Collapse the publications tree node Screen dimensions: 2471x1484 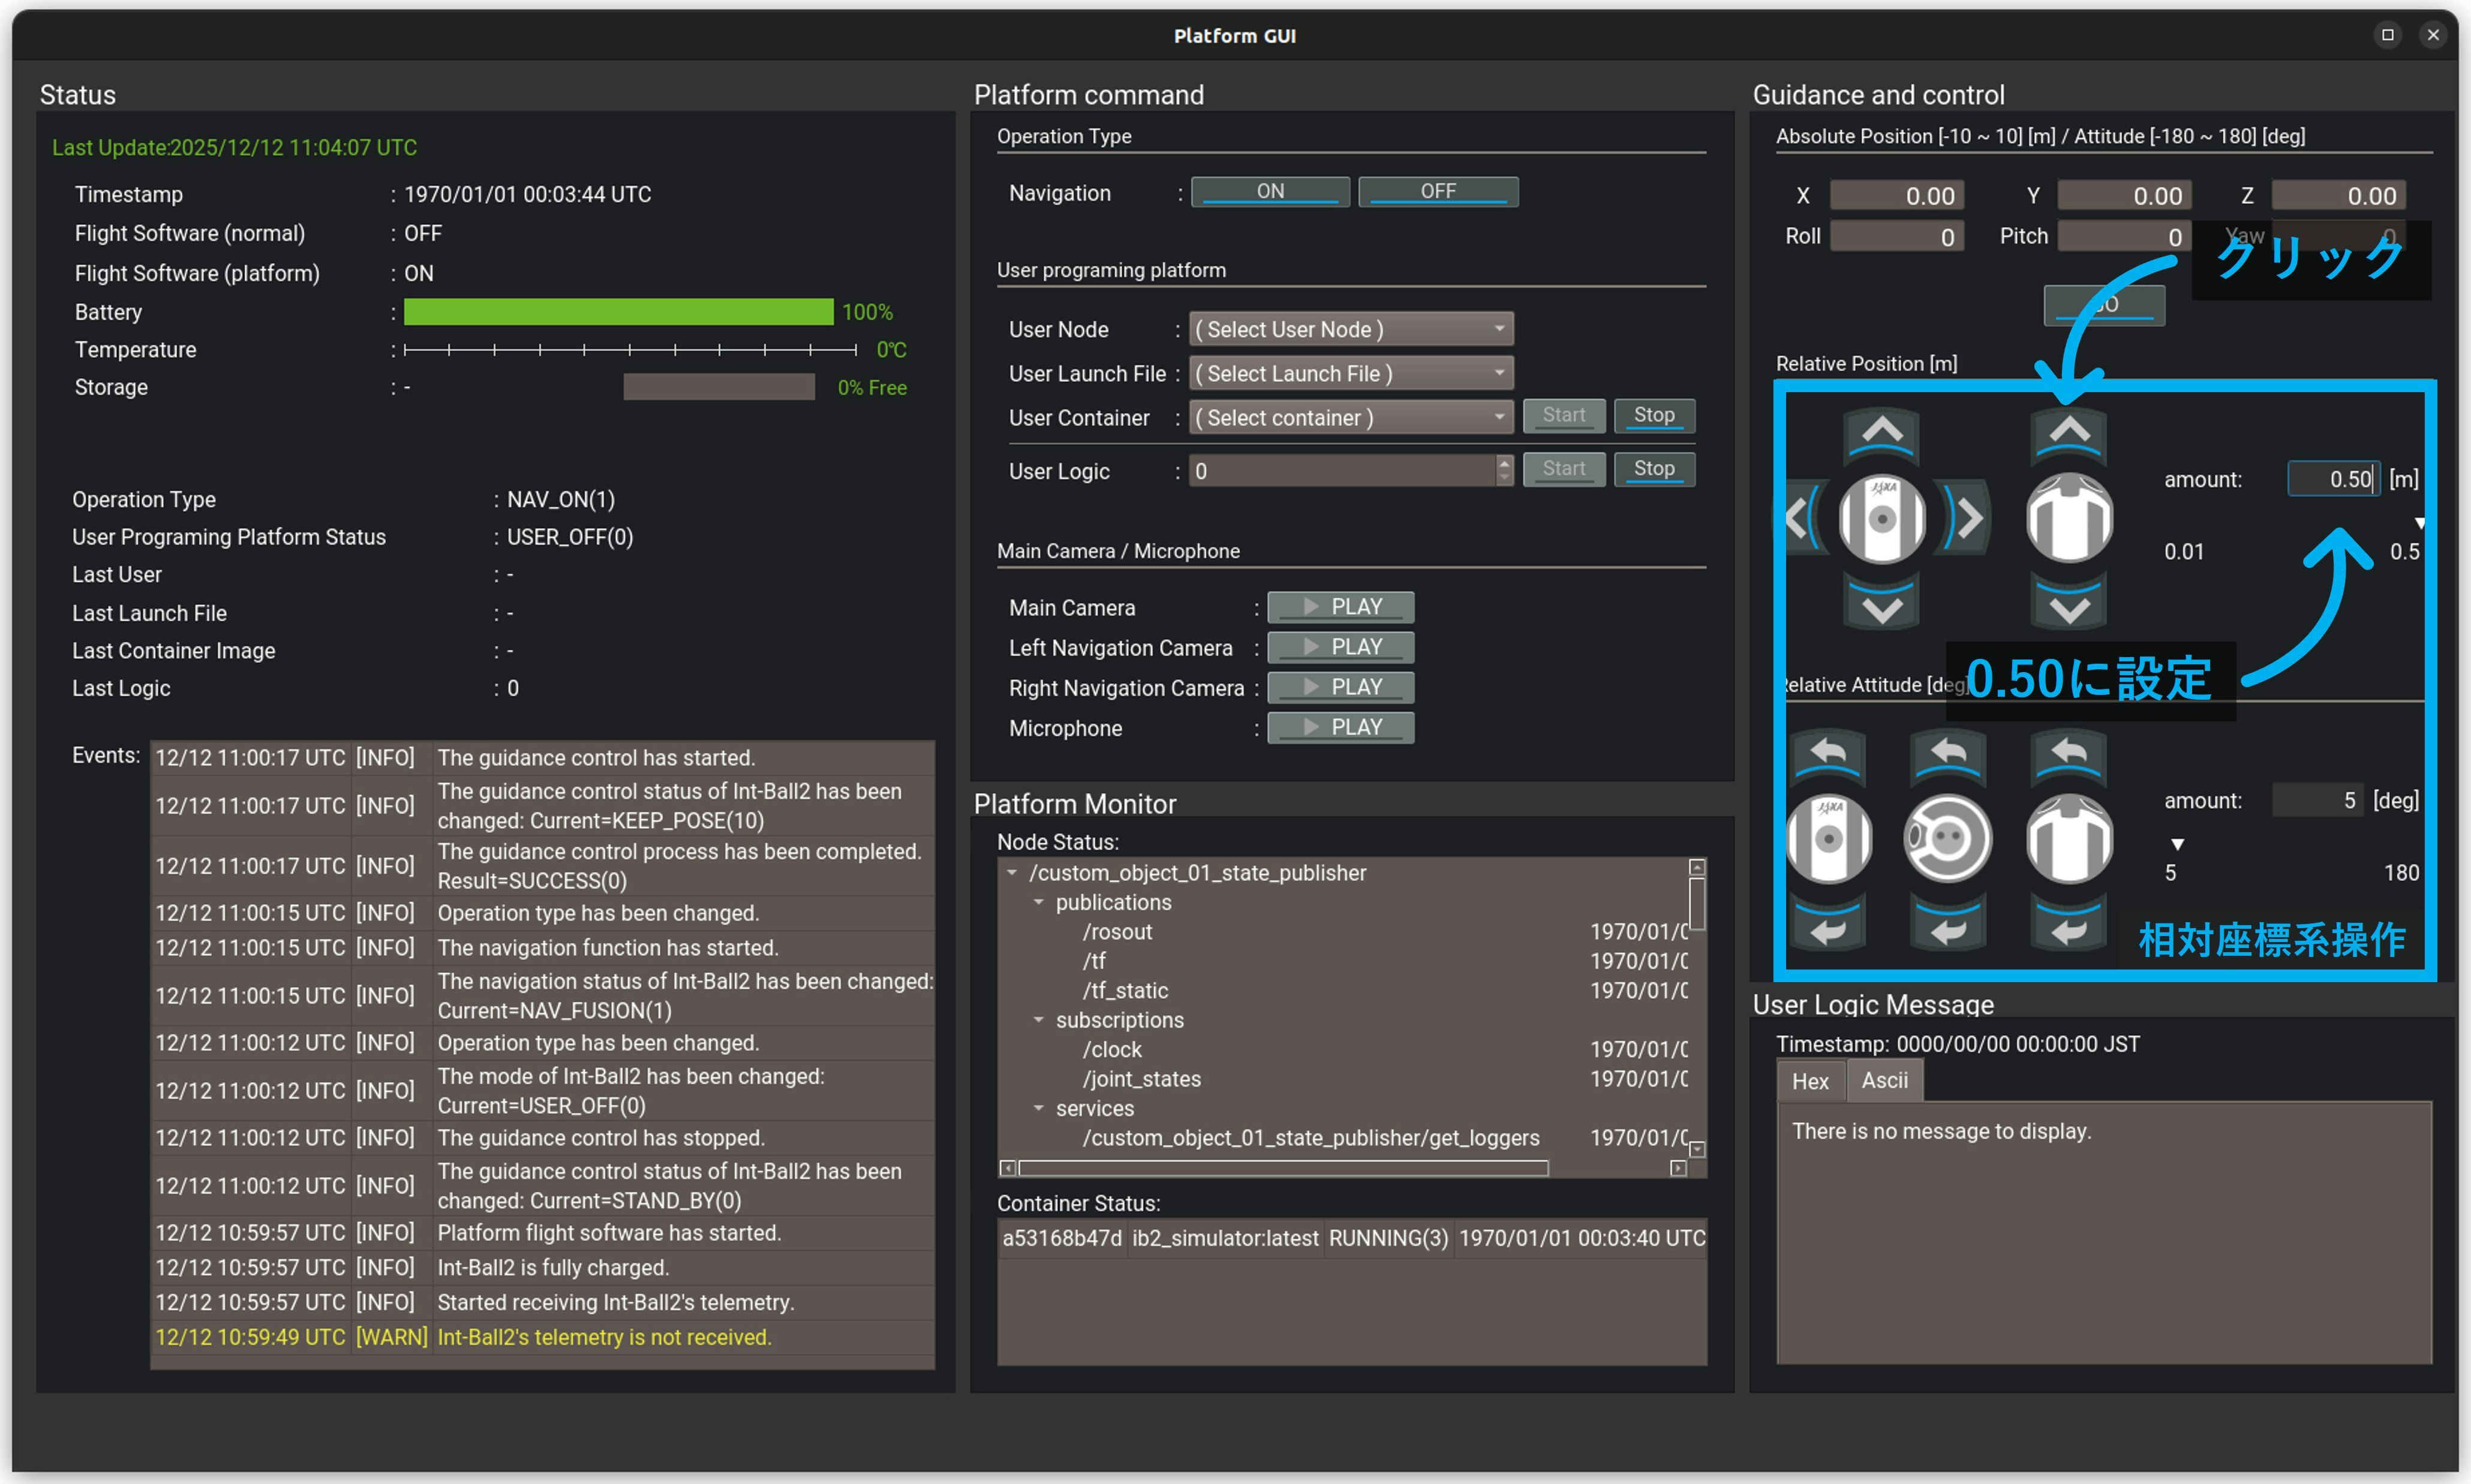click(x=1038, y=902)
